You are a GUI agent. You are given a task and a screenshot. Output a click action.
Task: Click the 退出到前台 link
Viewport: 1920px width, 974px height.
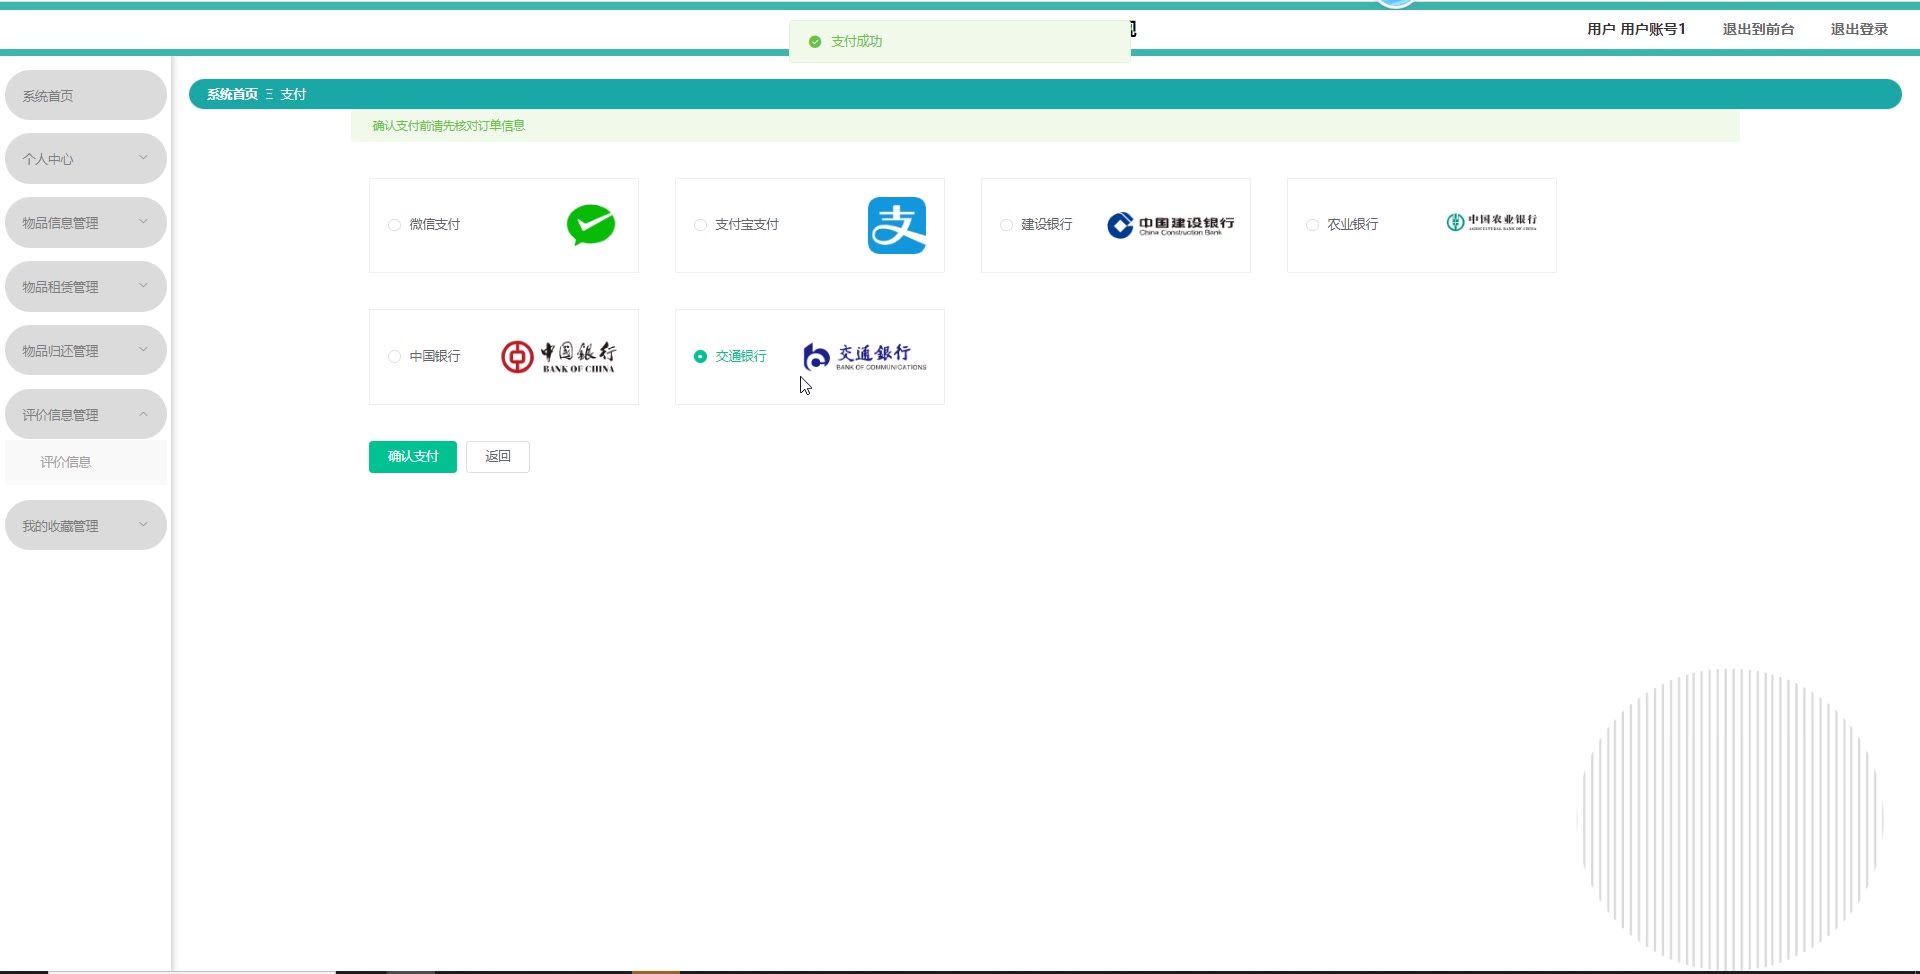[1758, 29]
